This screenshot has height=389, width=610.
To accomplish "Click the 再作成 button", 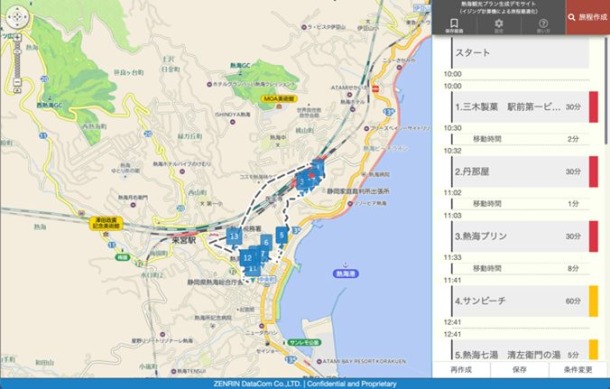I will pos(461,370).
